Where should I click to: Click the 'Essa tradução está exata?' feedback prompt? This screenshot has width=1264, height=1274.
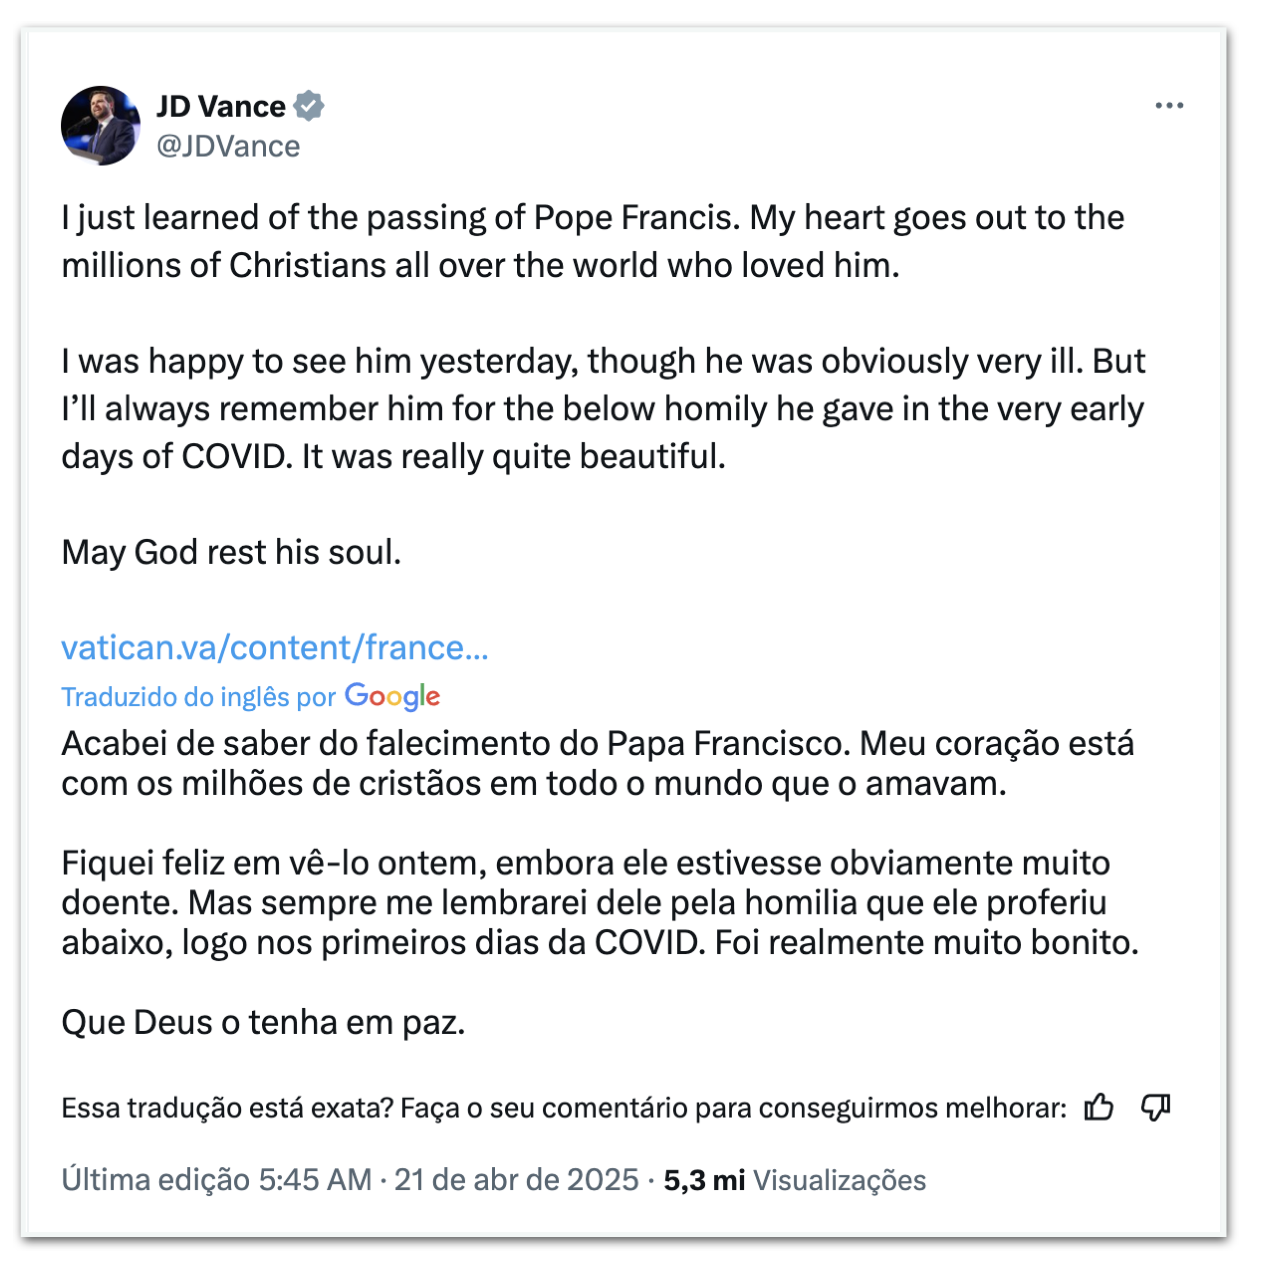(564, 1108)
